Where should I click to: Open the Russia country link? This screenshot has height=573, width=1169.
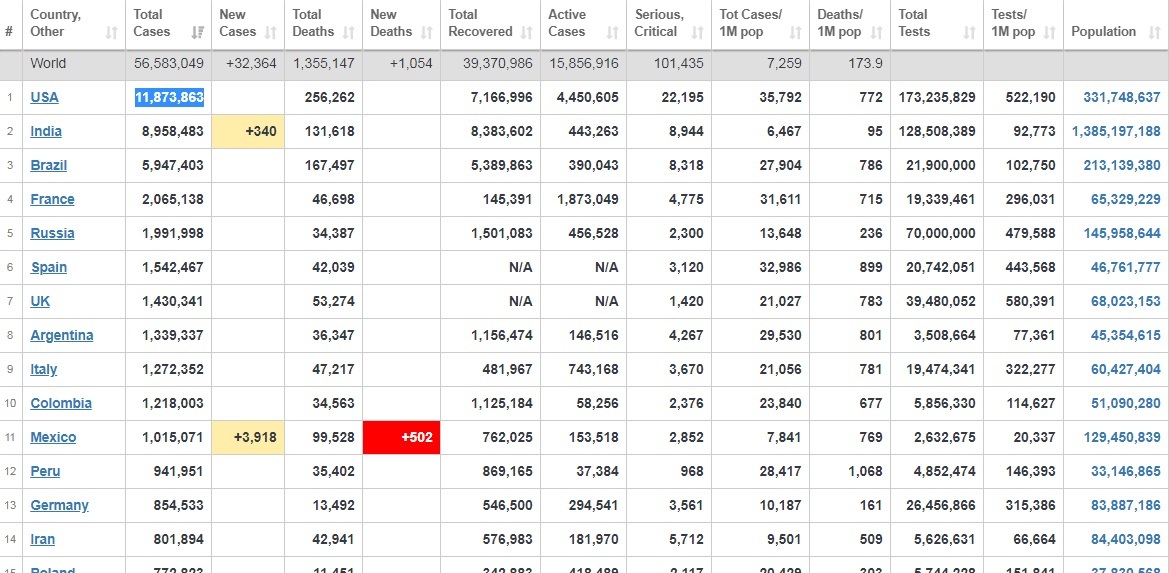pos(52,233)
